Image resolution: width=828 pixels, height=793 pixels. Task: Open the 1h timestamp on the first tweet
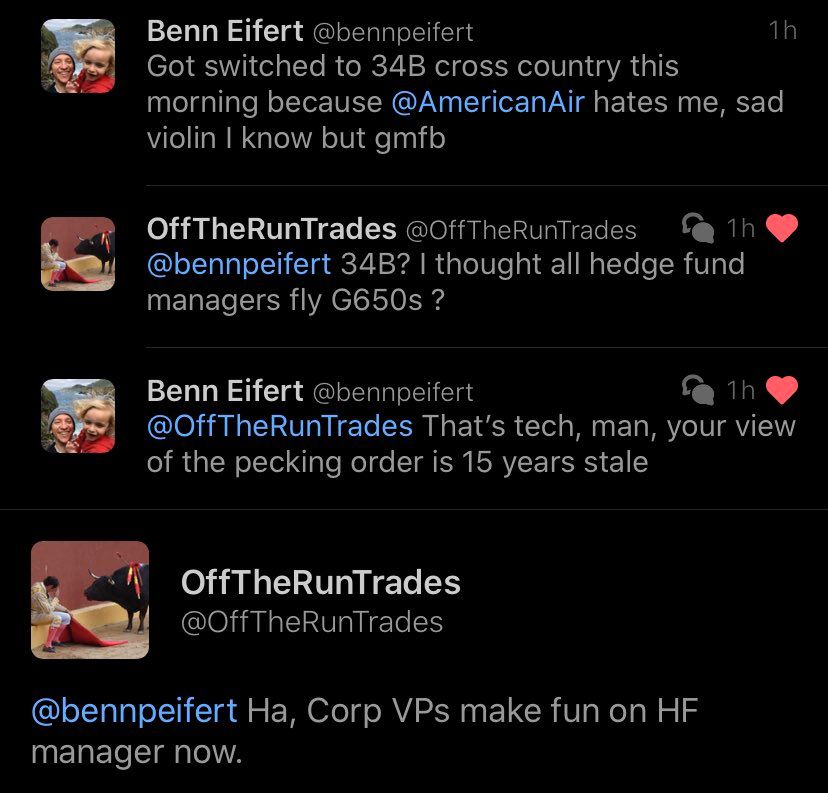[x=783, y=31]
